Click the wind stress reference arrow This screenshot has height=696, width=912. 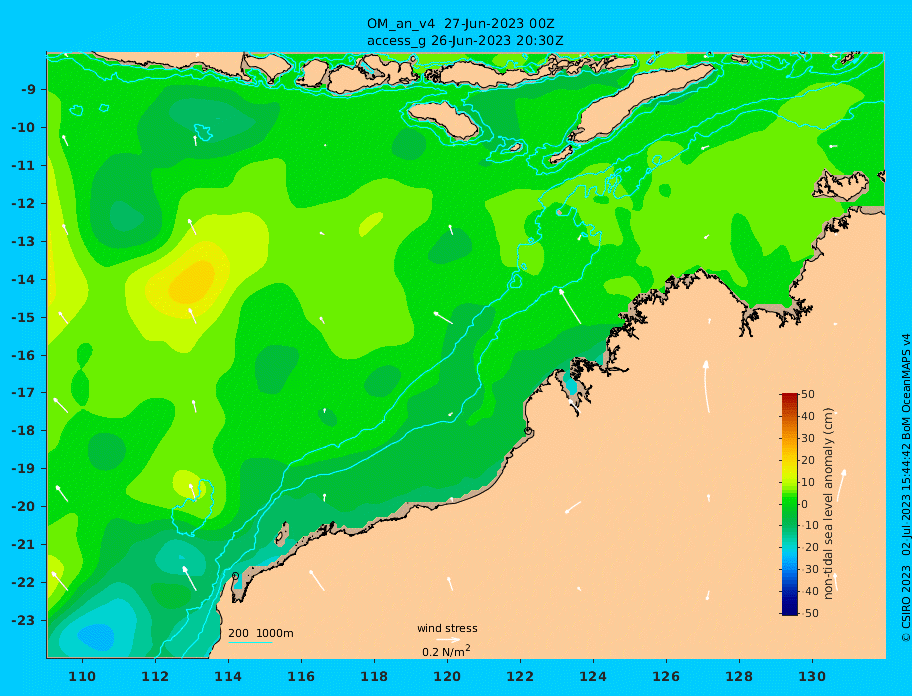tap(448, 640)
